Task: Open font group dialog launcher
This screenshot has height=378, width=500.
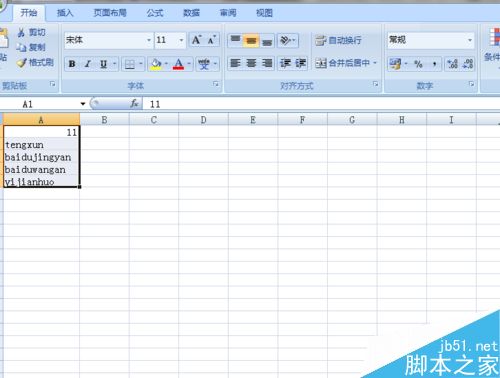Action: 216,84
